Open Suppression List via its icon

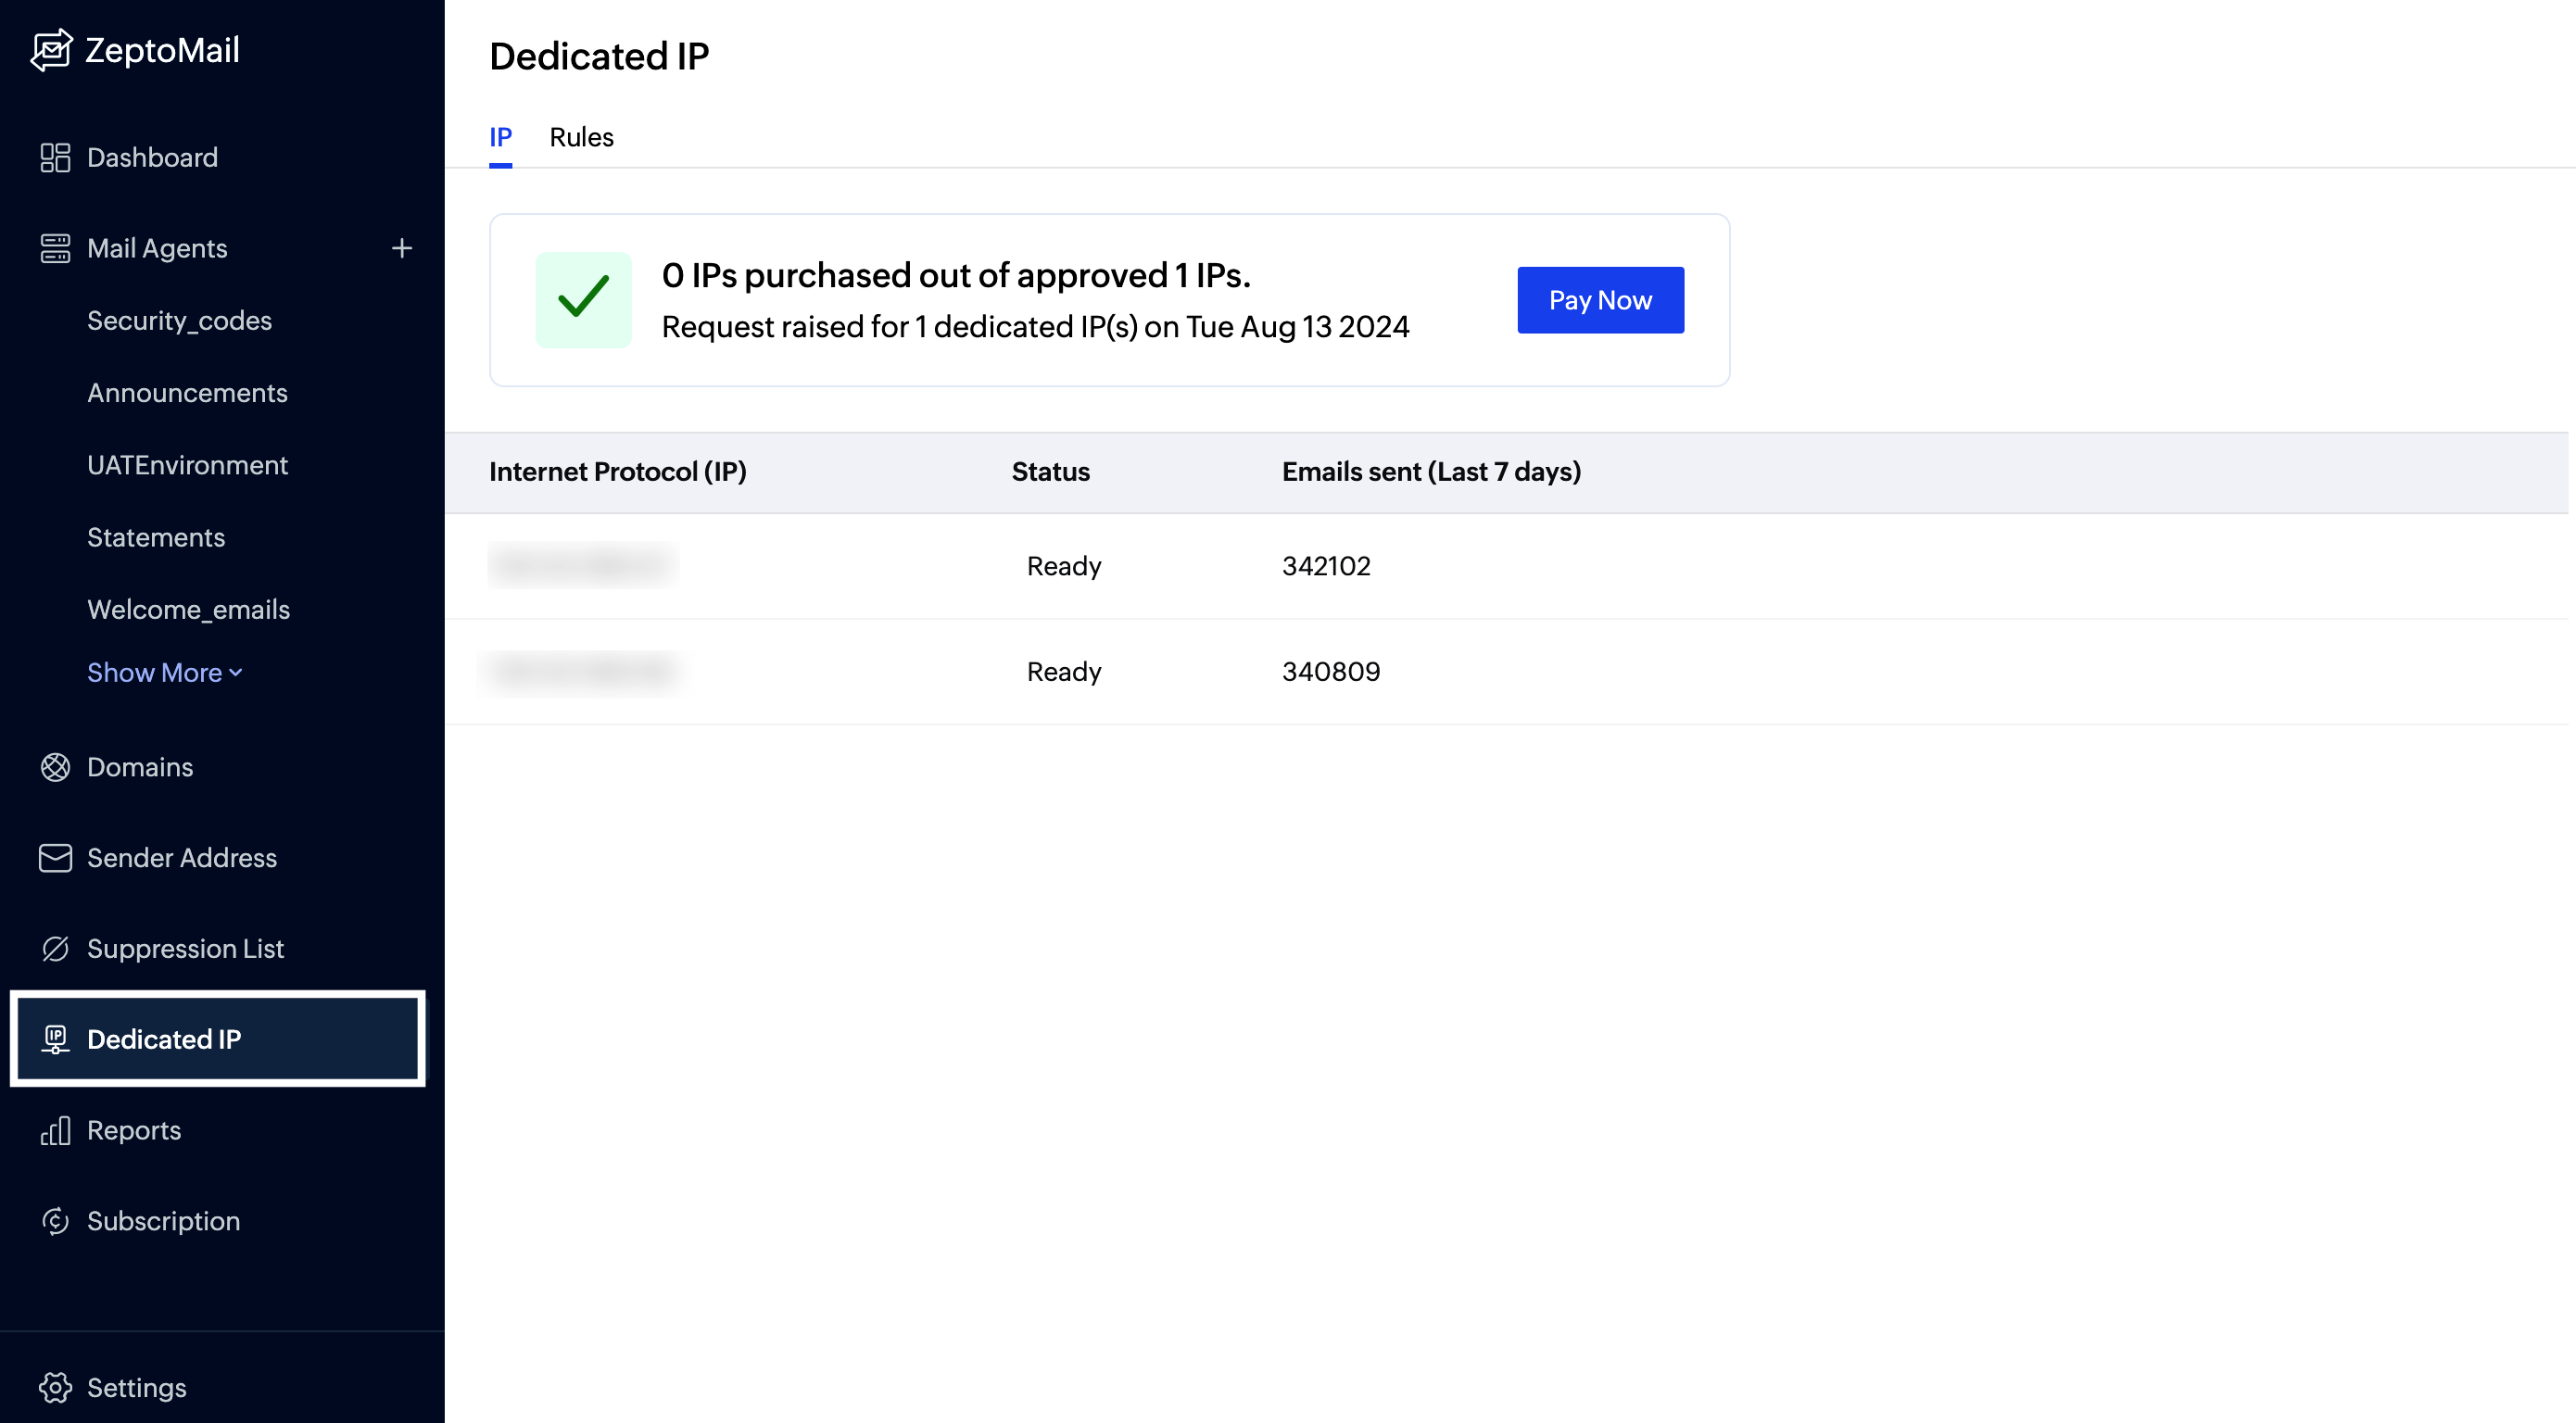(x=55, y=949)
